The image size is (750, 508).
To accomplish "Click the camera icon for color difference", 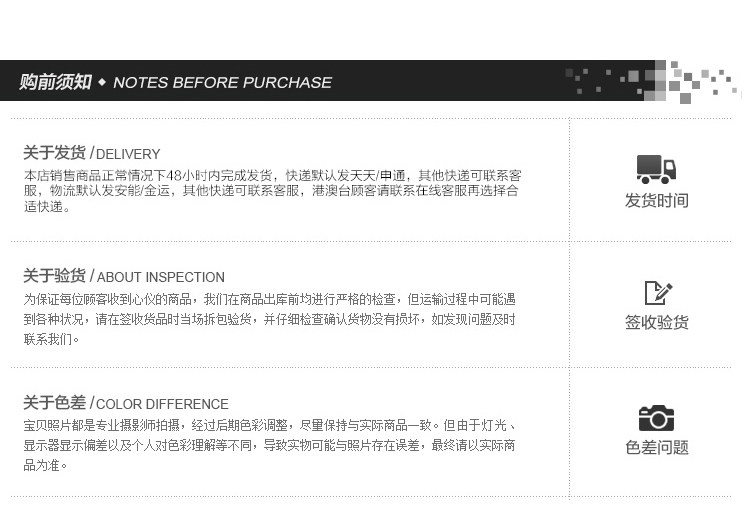I will [x=656, y=417].
